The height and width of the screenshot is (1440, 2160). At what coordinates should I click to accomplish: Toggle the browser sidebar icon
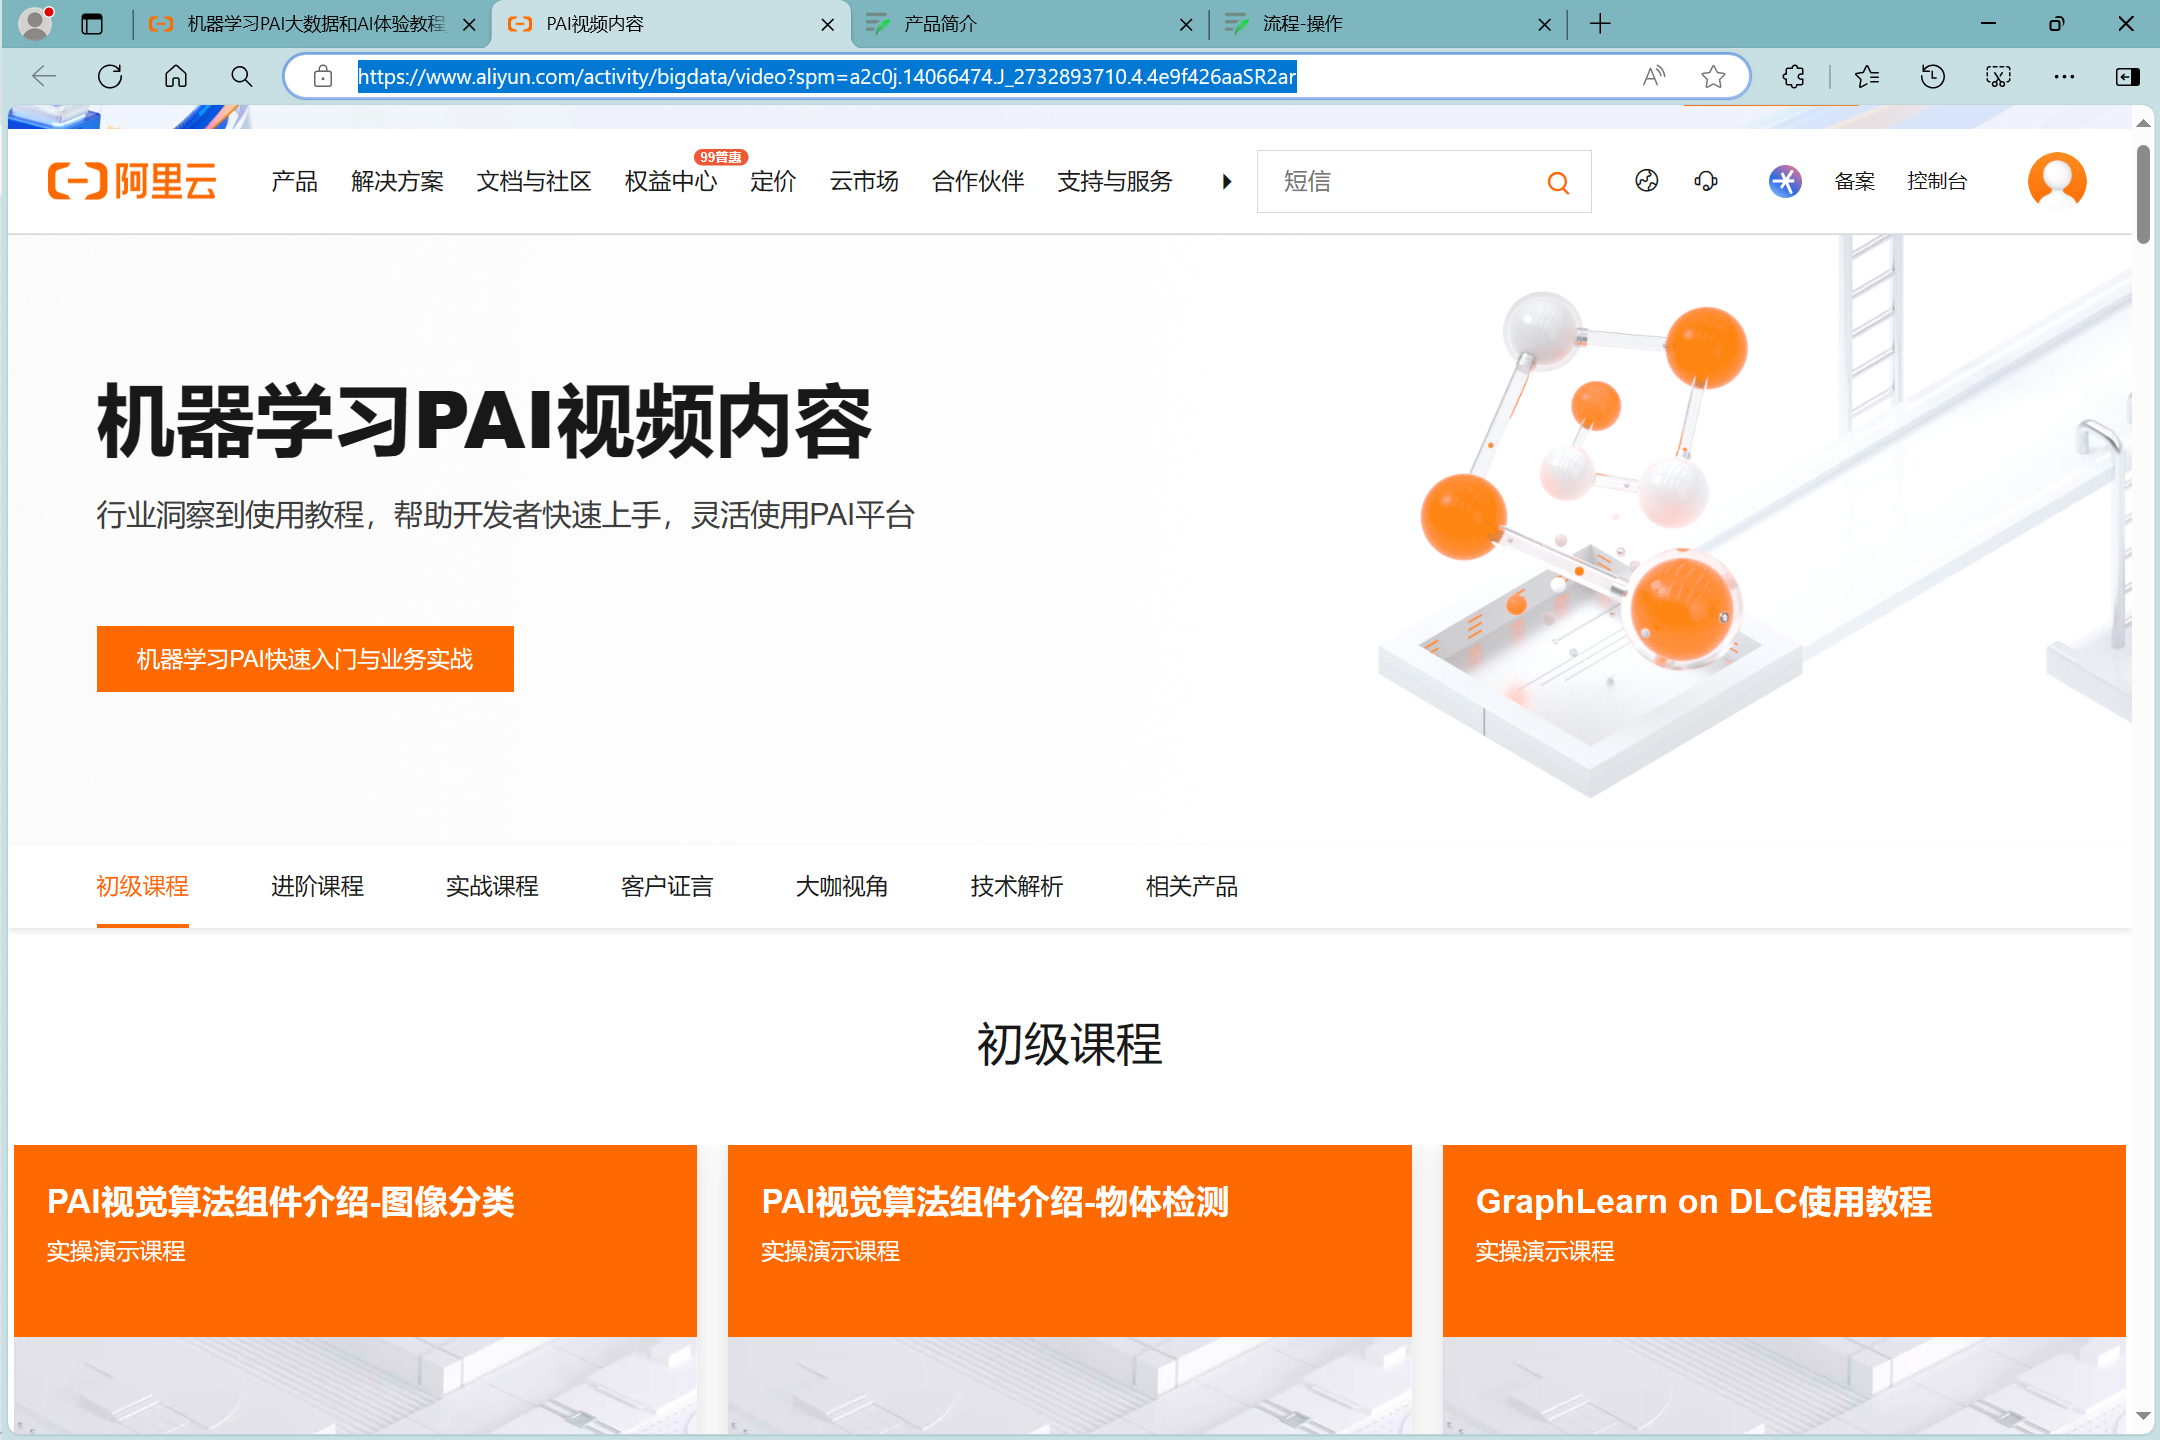click(2127, 76)
